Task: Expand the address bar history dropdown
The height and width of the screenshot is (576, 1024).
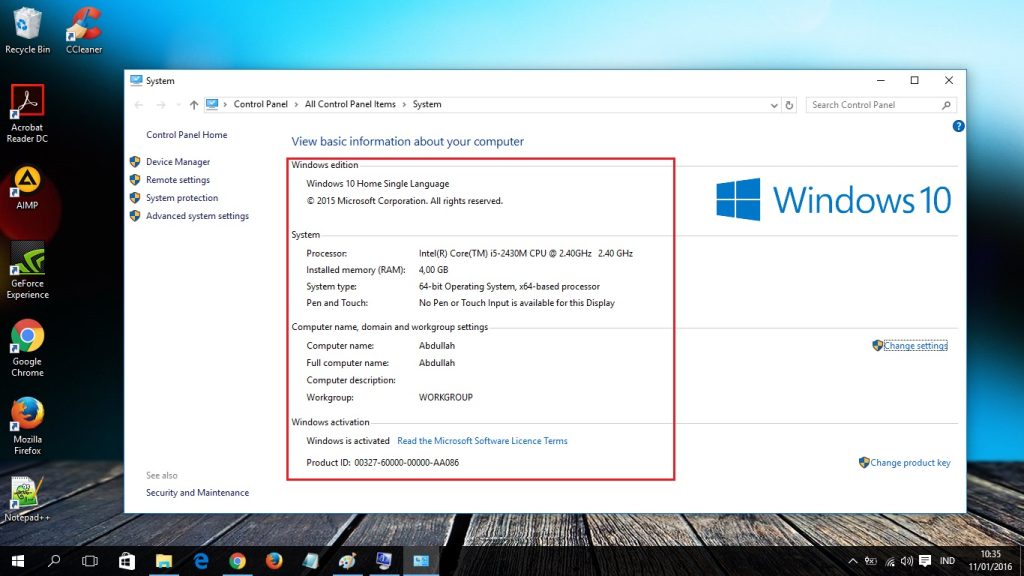Action: (774, 105)
